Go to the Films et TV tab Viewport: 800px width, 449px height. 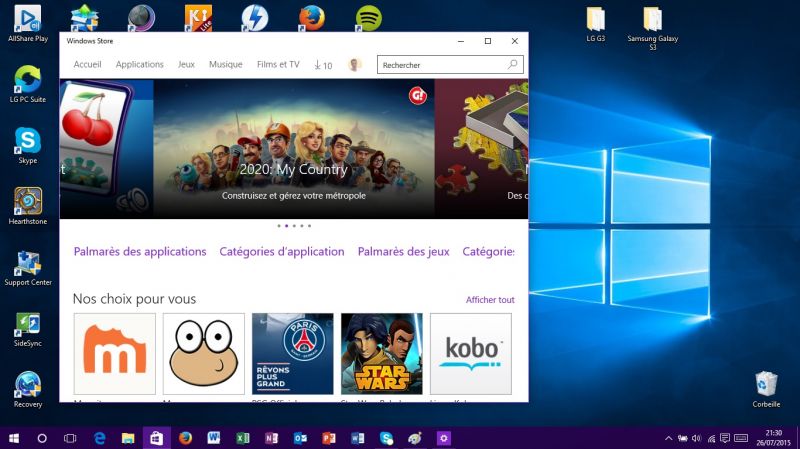(x=278, y=64)
